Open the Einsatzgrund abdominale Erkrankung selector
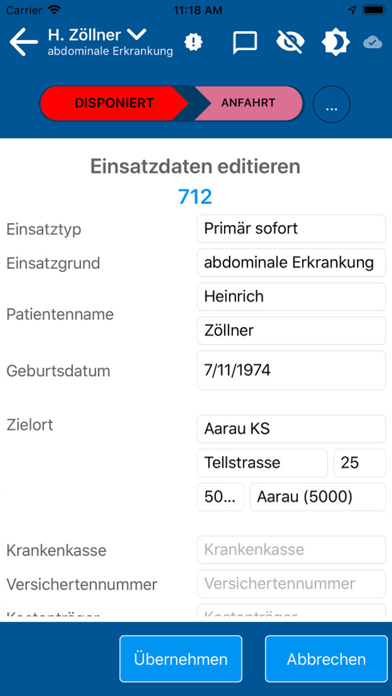The height and width of the screenshot is (696, 392). tap(291, 263)
